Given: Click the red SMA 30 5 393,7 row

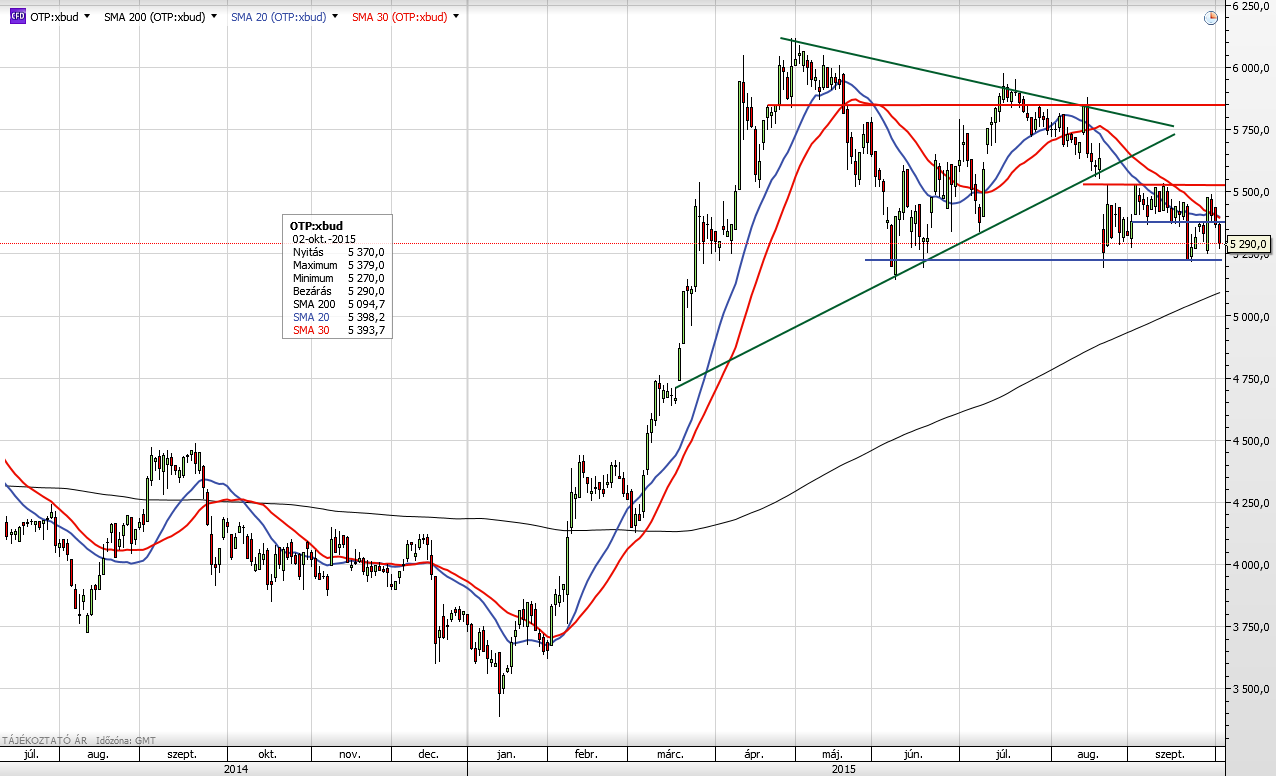Looking at the screenshot, I should [339, 330].
